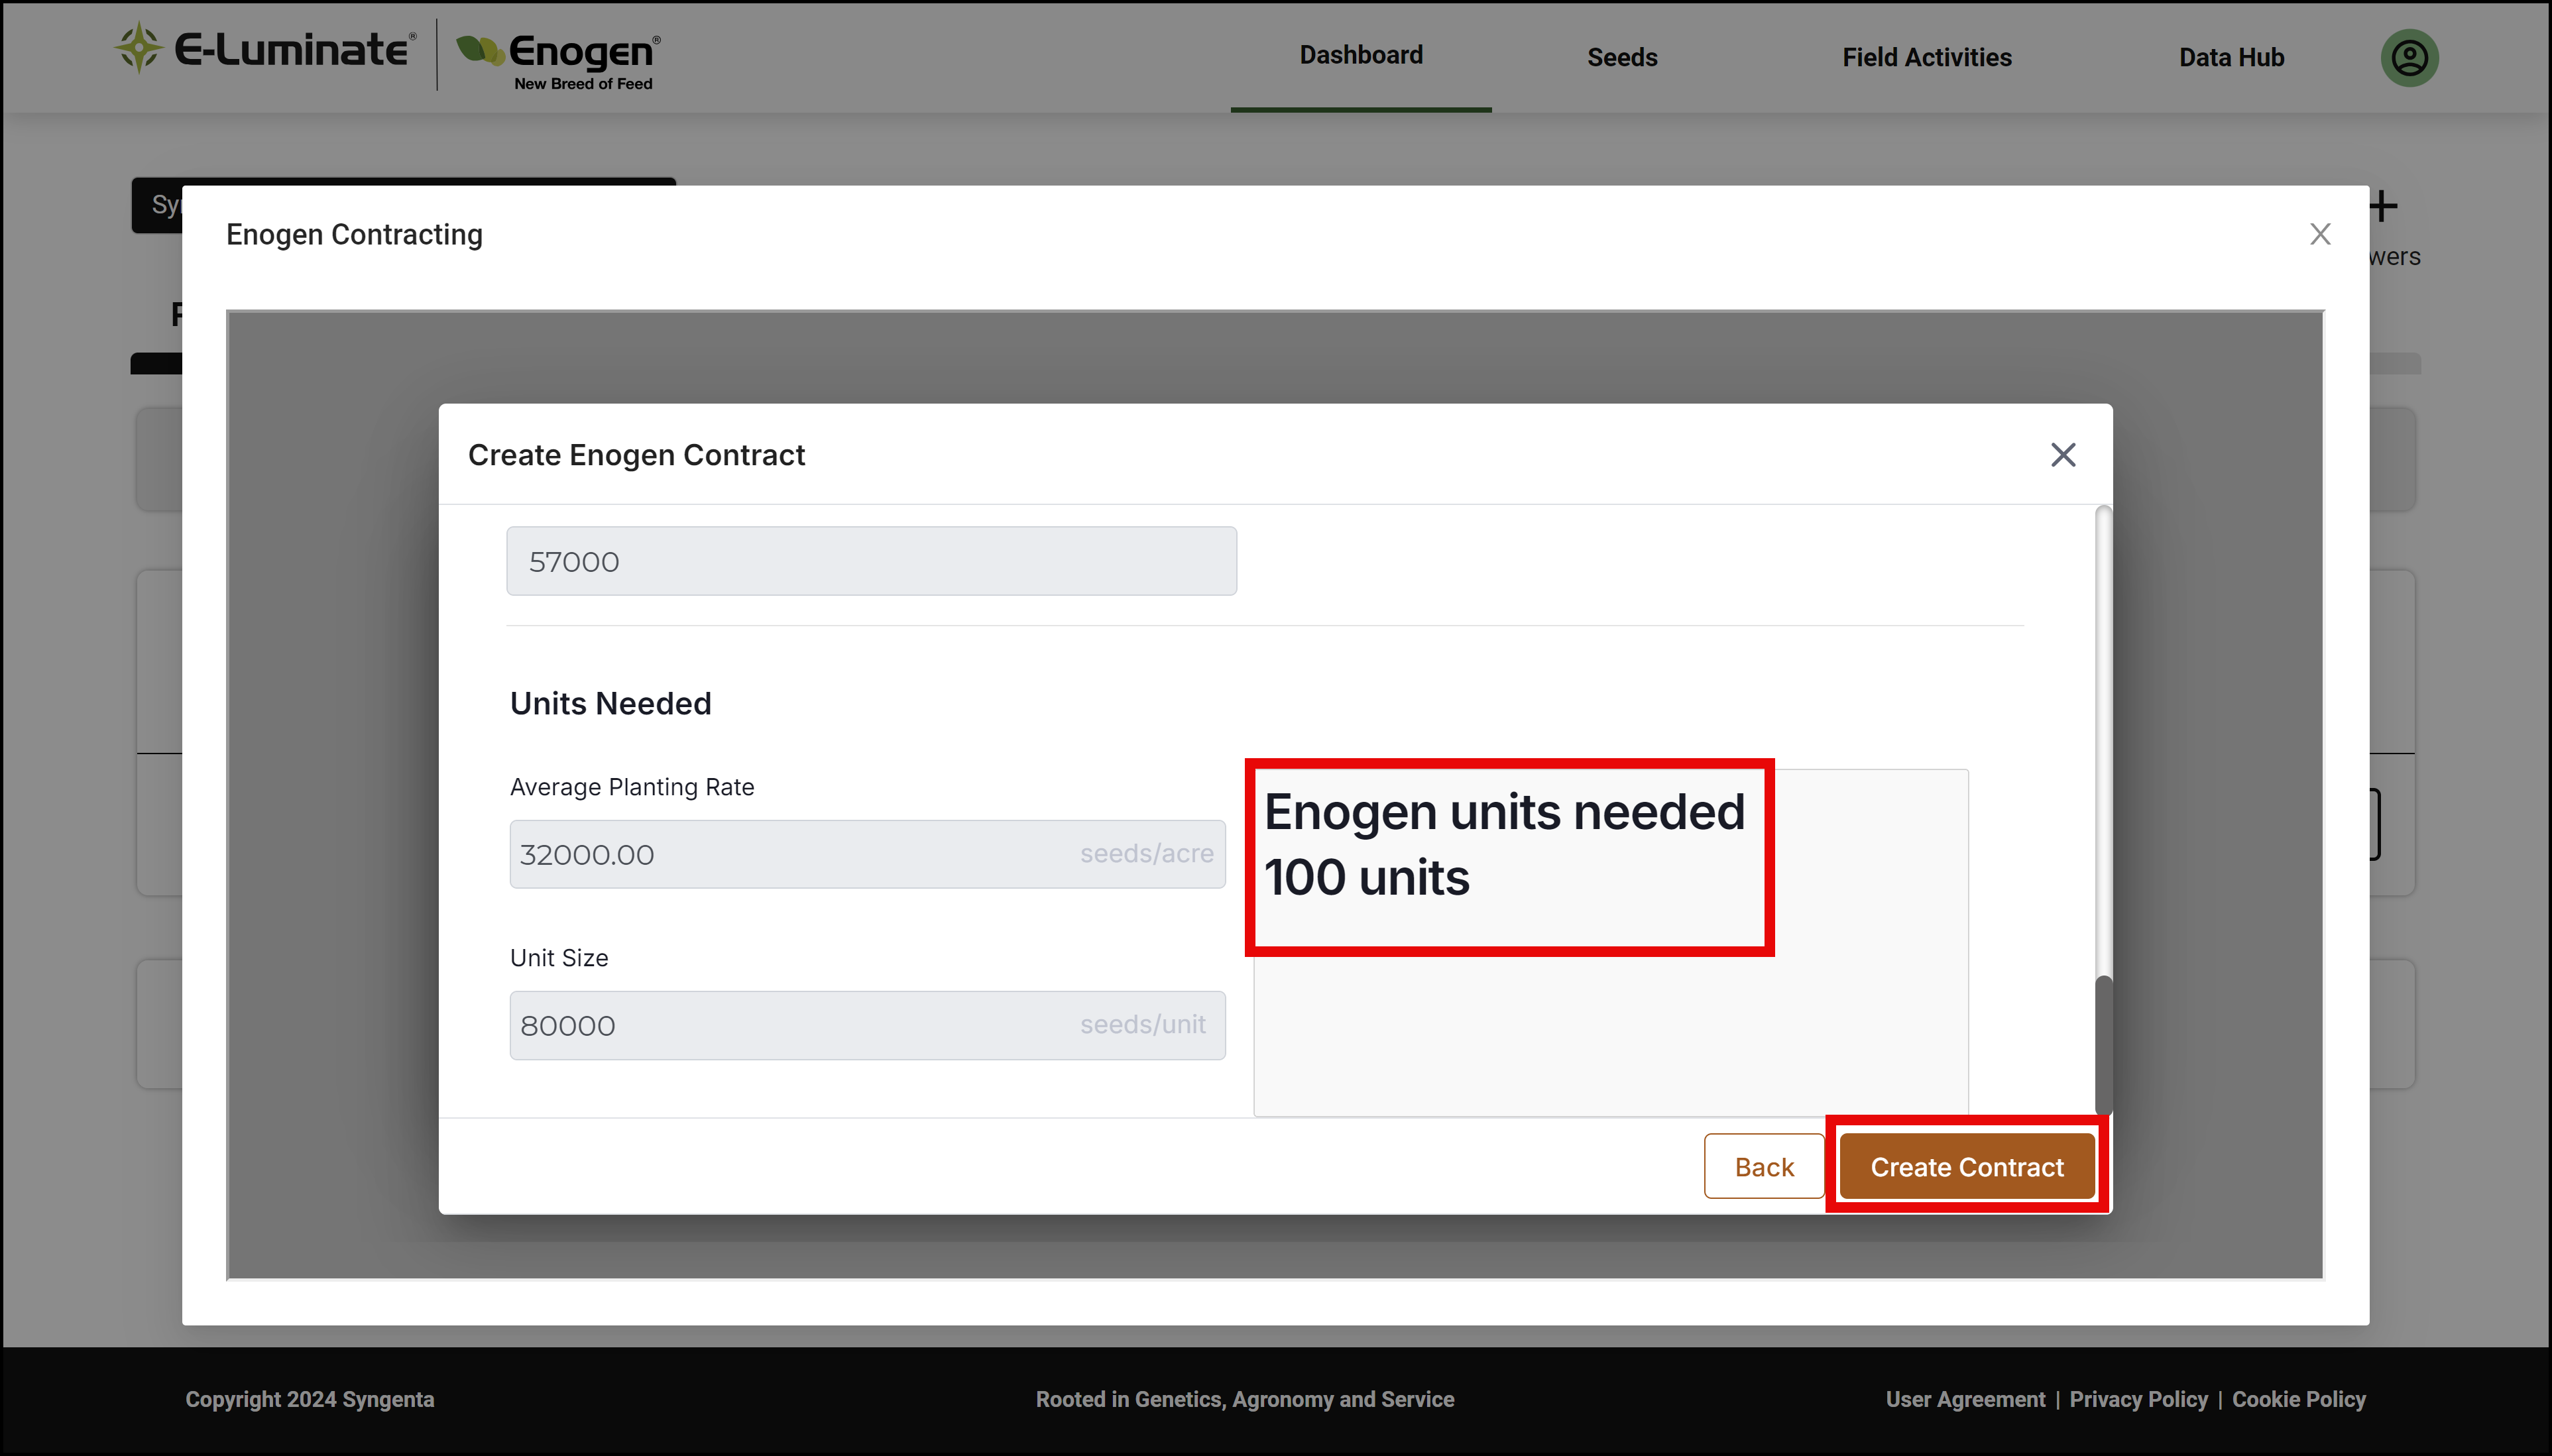Click the 57000 input field
Image resolution: width=2552 pixels, height=1456 pixels.
click(871, 561)
